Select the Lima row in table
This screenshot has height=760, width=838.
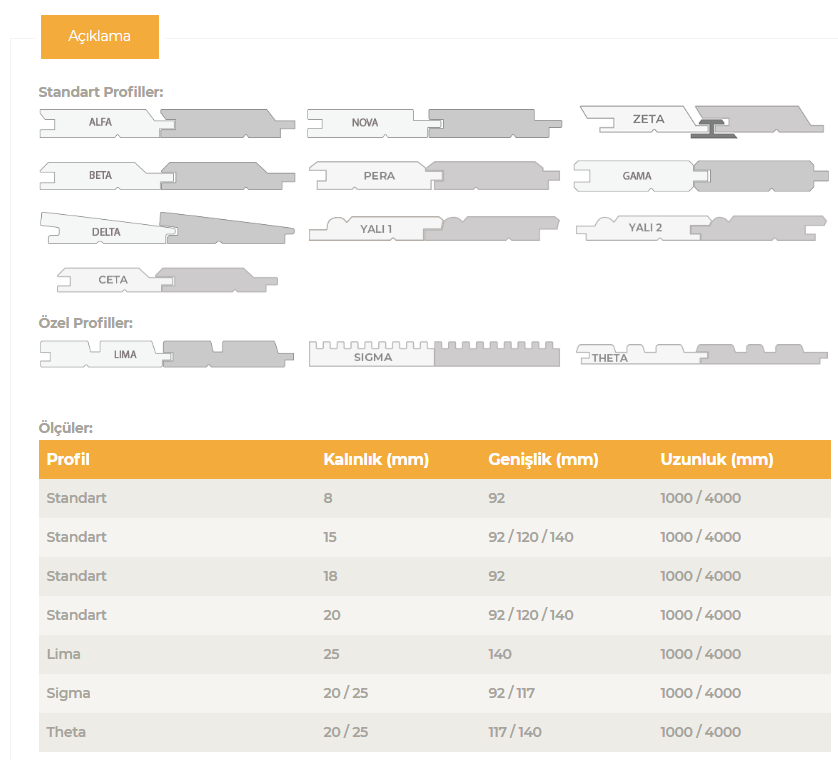(63, 654)
